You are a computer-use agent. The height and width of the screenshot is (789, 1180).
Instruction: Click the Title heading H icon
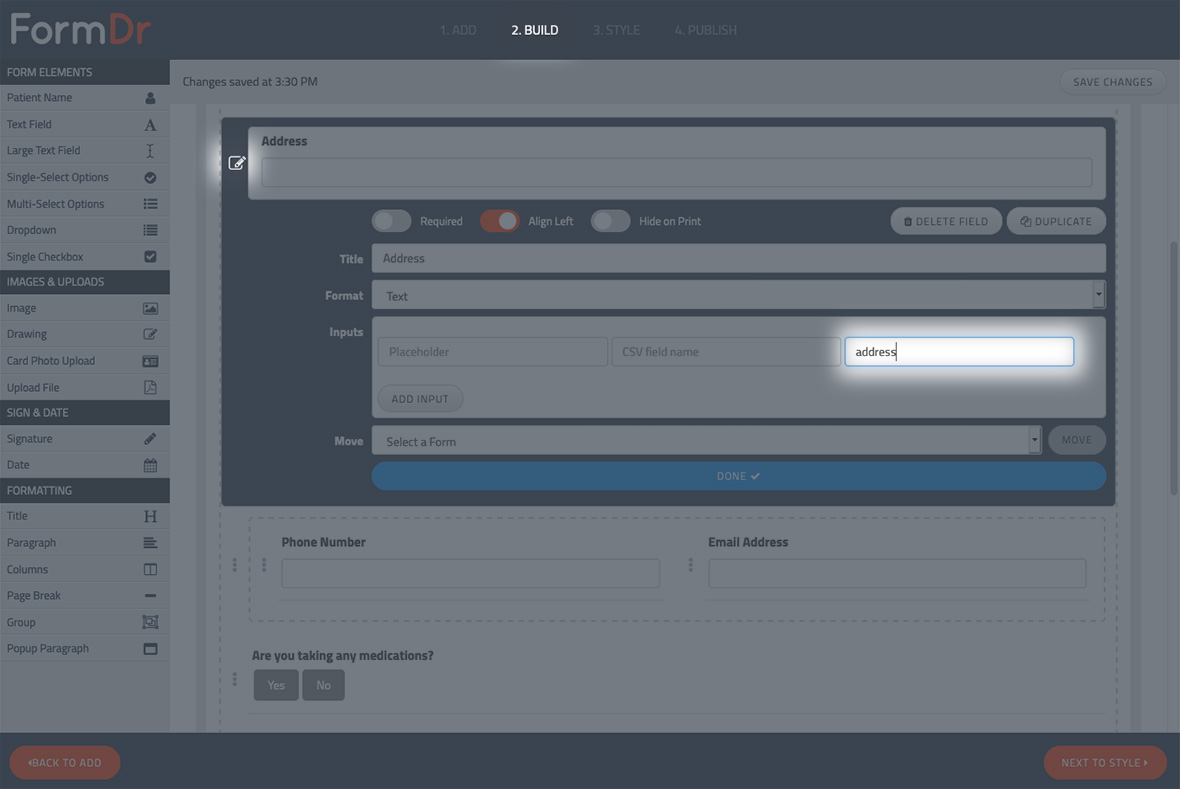[151, 516]
